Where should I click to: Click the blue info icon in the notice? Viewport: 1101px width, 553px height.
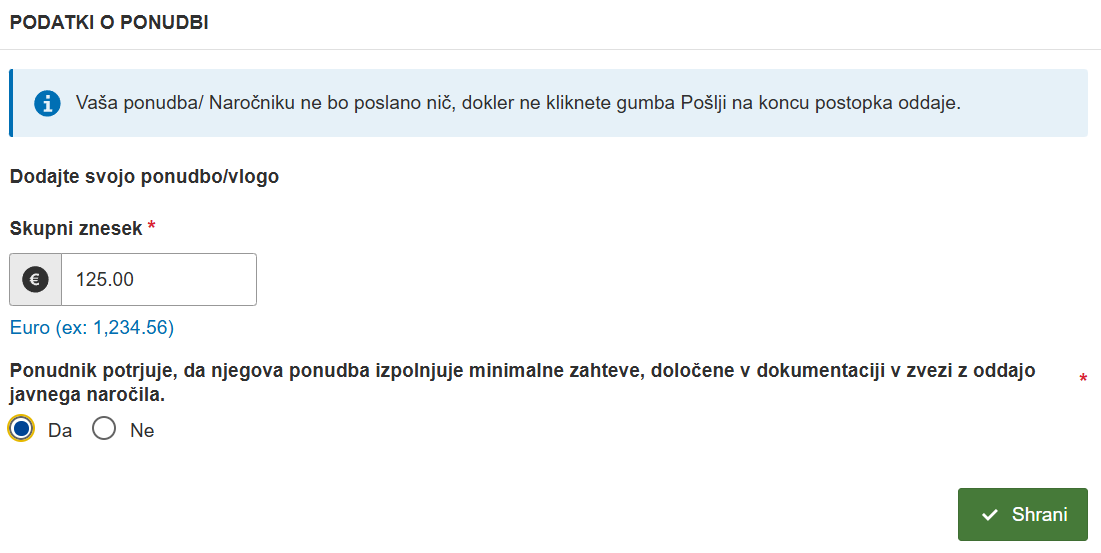coord(47,103)
